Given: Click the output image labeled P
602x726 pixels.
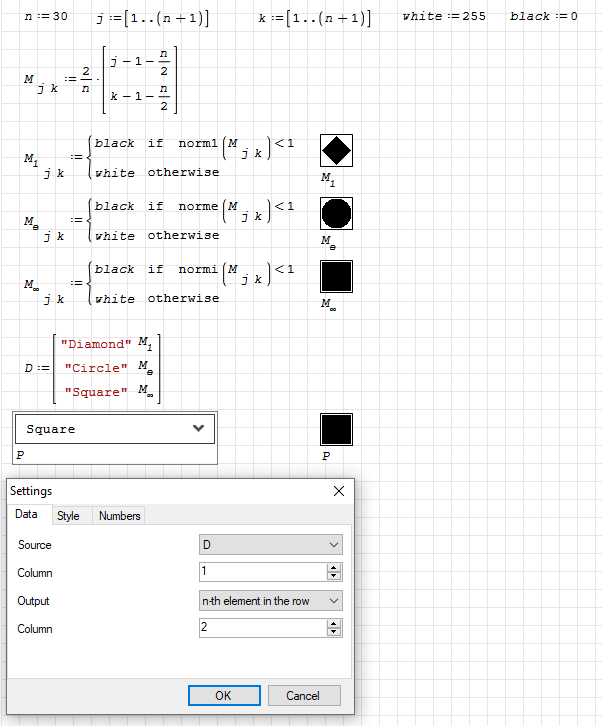Looking at the screenshot, I should (x=337, y=429).
